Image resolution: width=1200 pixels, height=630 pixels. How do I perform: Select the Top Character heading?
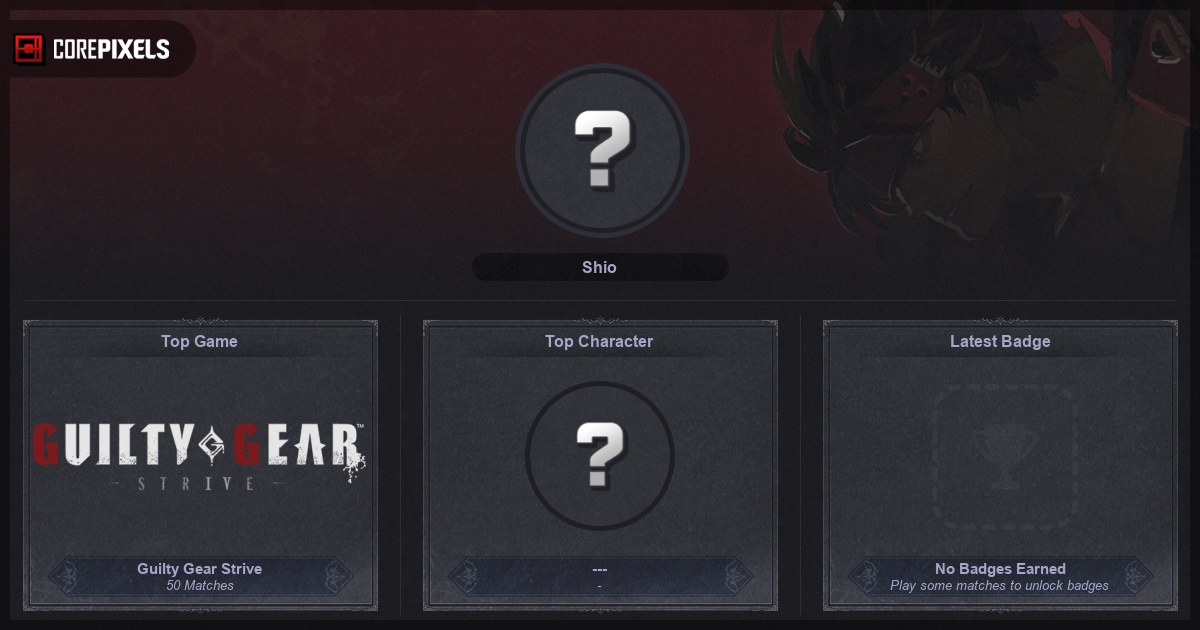[599, 341]
